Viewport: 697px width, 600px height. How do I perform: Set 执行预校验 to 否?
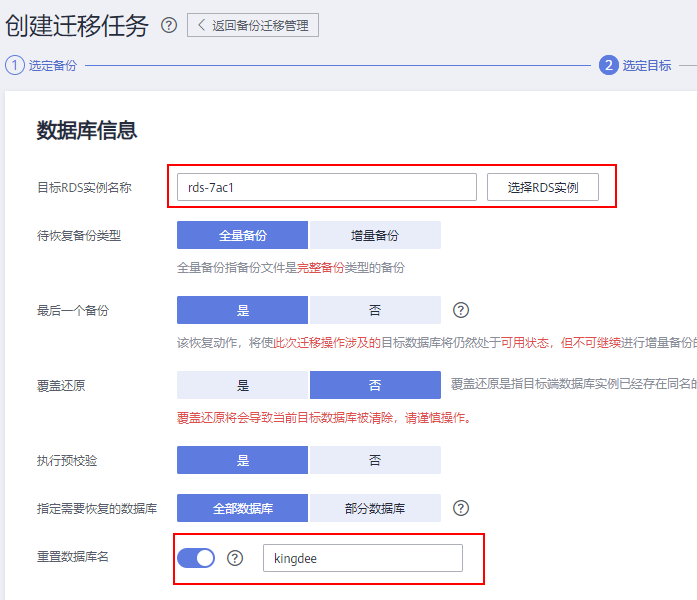click(x=375, y=460)
